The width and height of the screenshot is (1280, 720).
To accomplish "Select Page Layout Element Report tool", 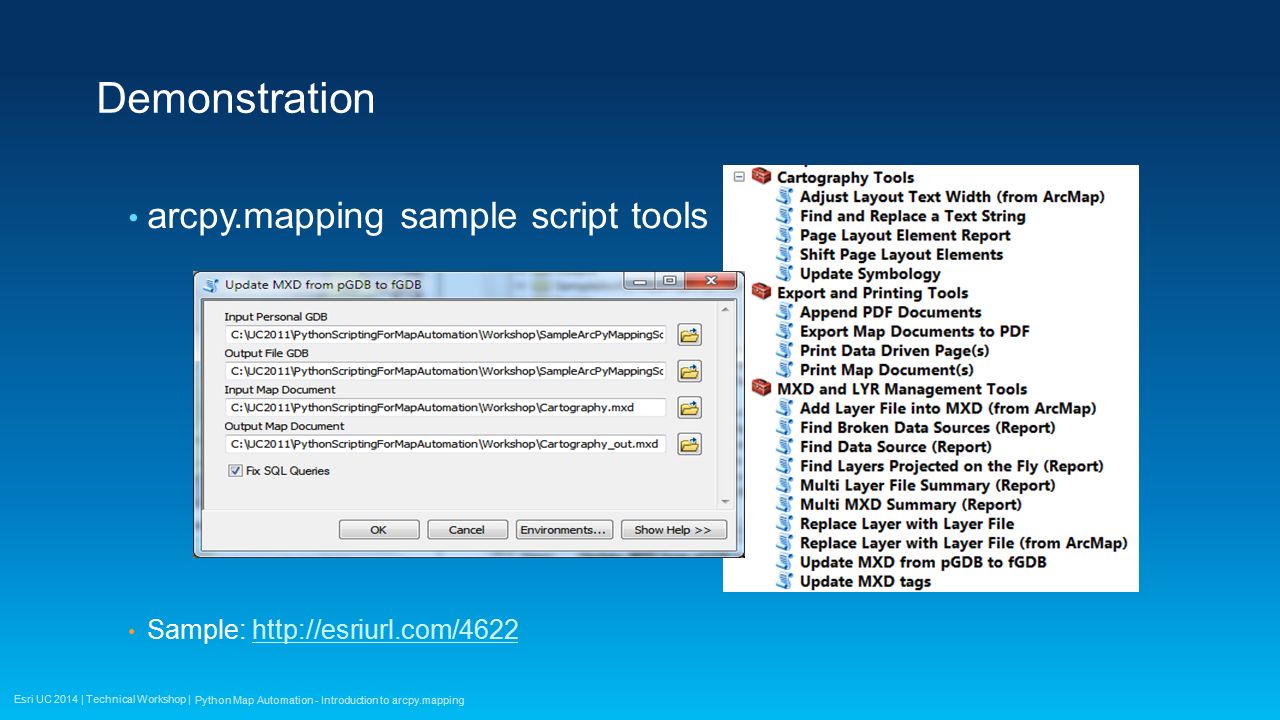I will click(905, 235).
